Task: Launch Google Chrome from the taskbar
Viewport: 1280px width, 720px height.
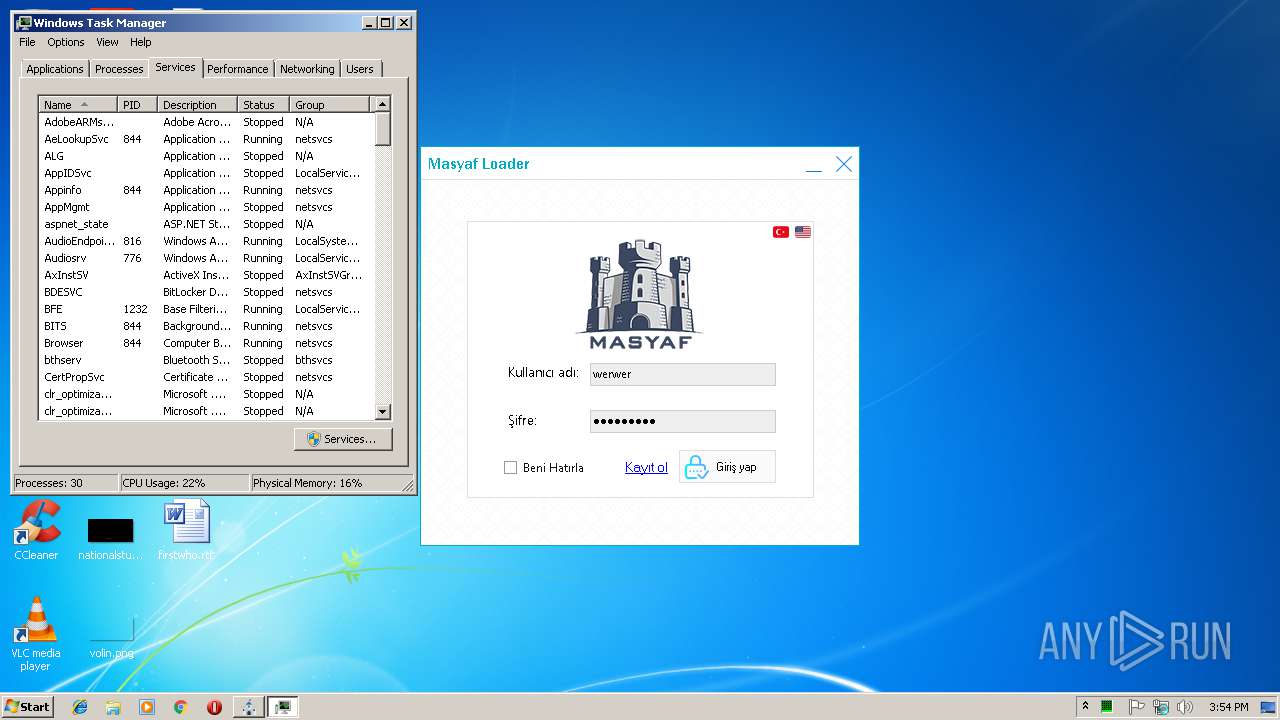Action: pos(180,707)
